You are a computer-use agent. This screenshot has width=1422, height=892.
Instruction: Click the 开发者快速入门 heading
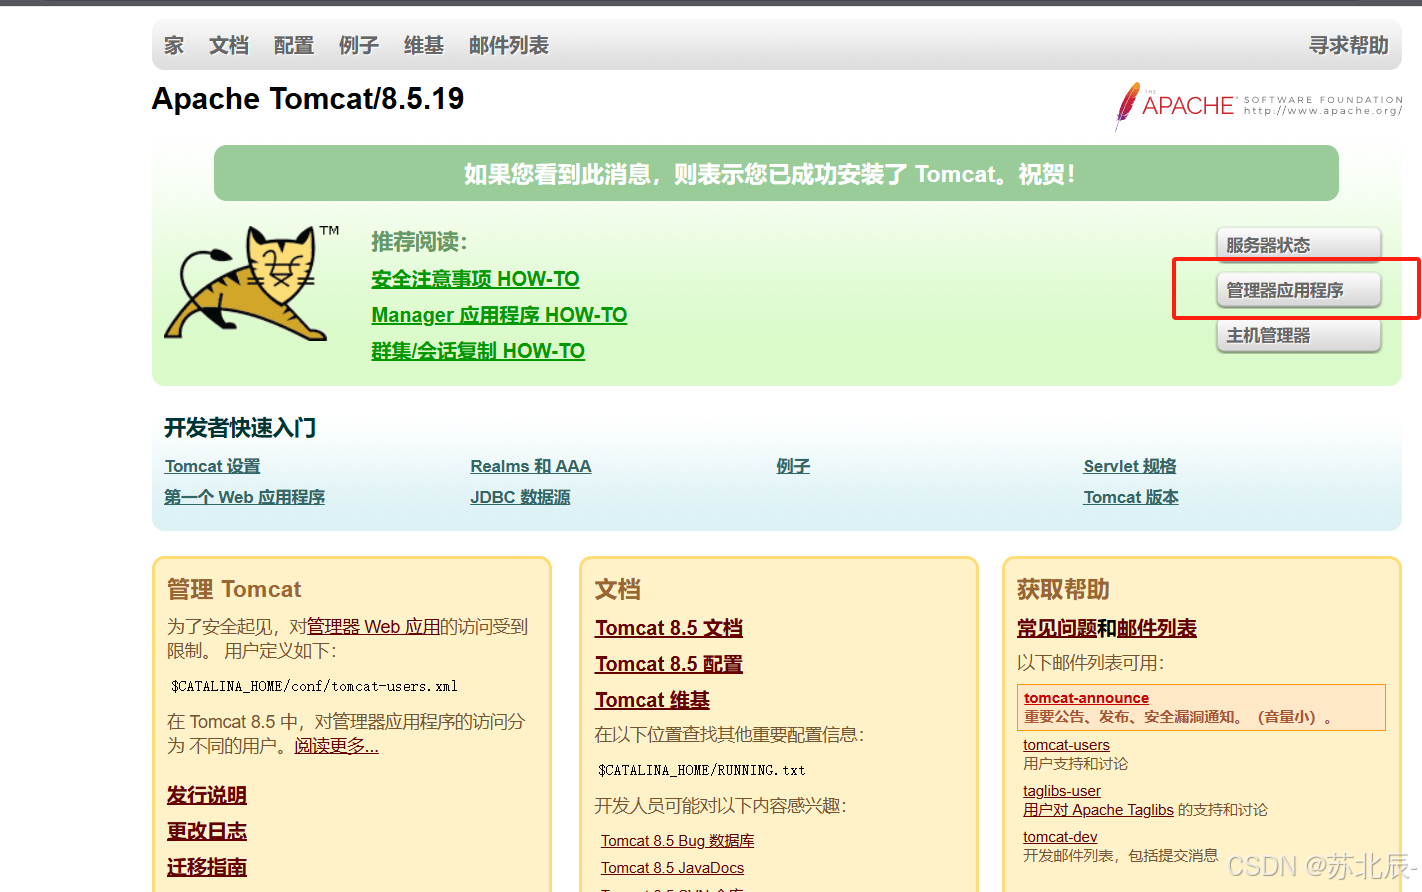[x=240, y=428]
